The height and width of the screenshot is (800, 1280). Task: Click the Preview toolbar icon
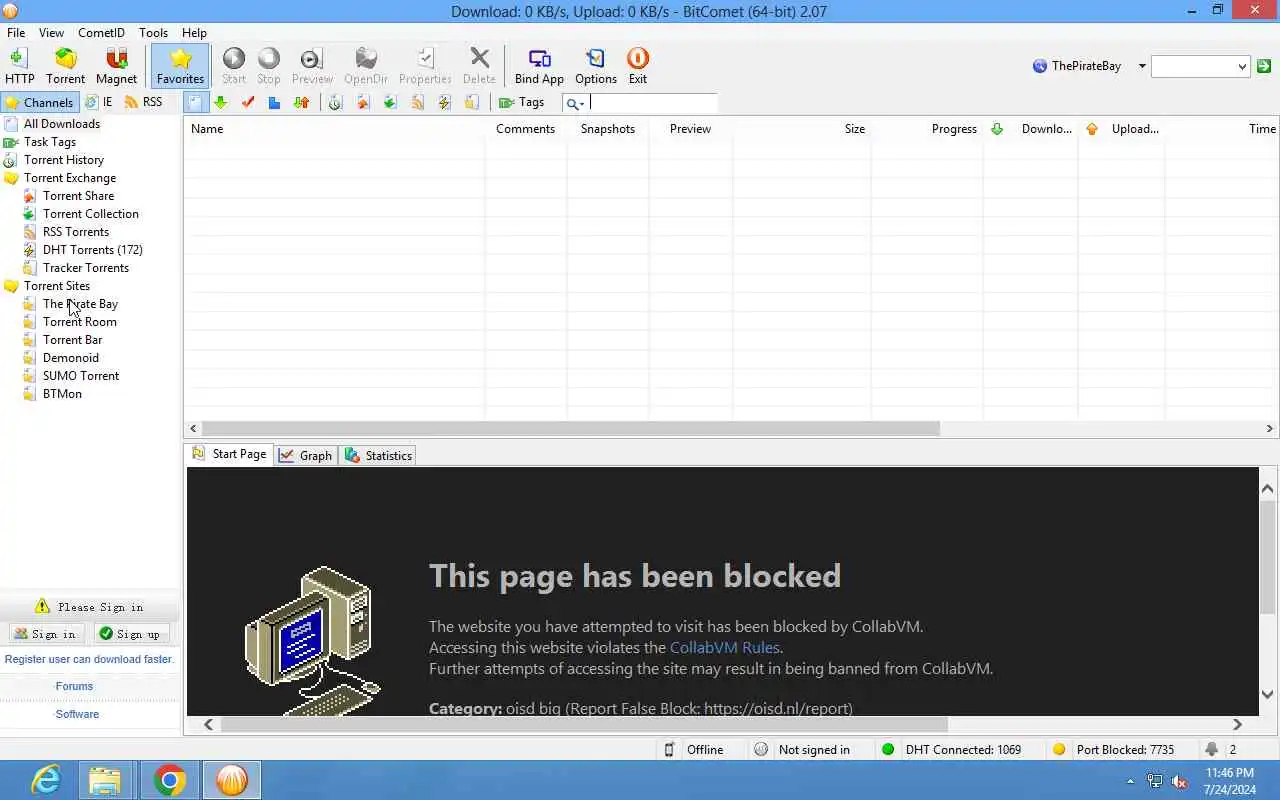pos(312,66)
